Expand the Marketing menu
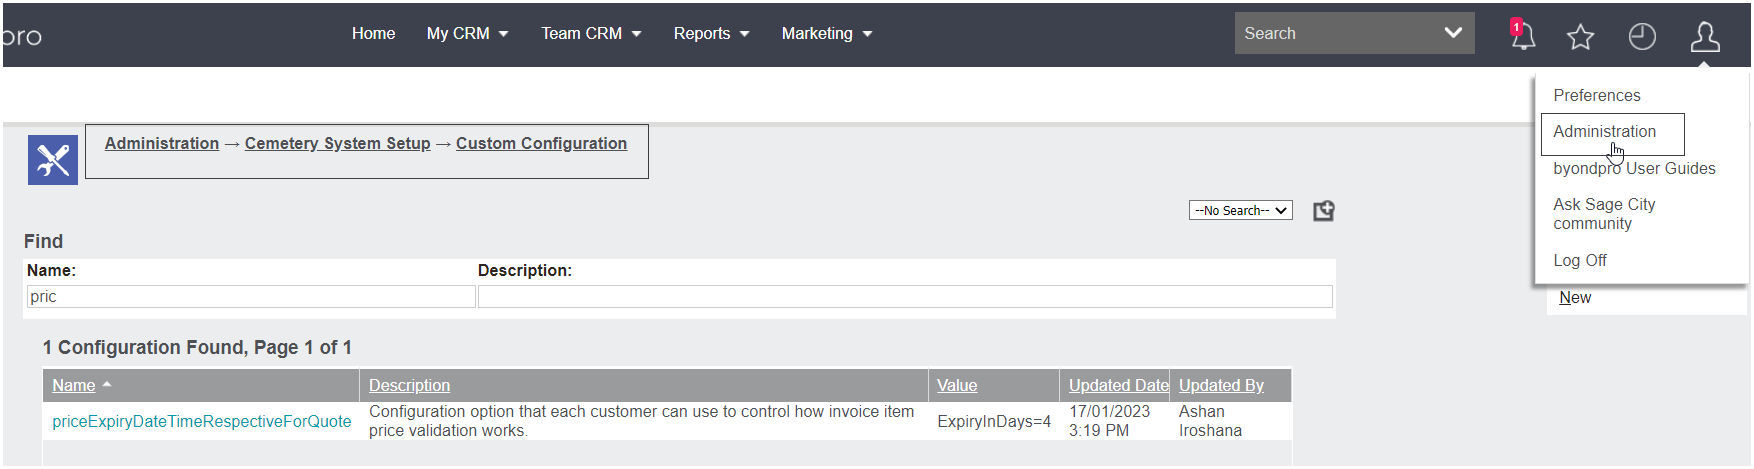This screenshot has height=469, width=1754. pos(827,33)
